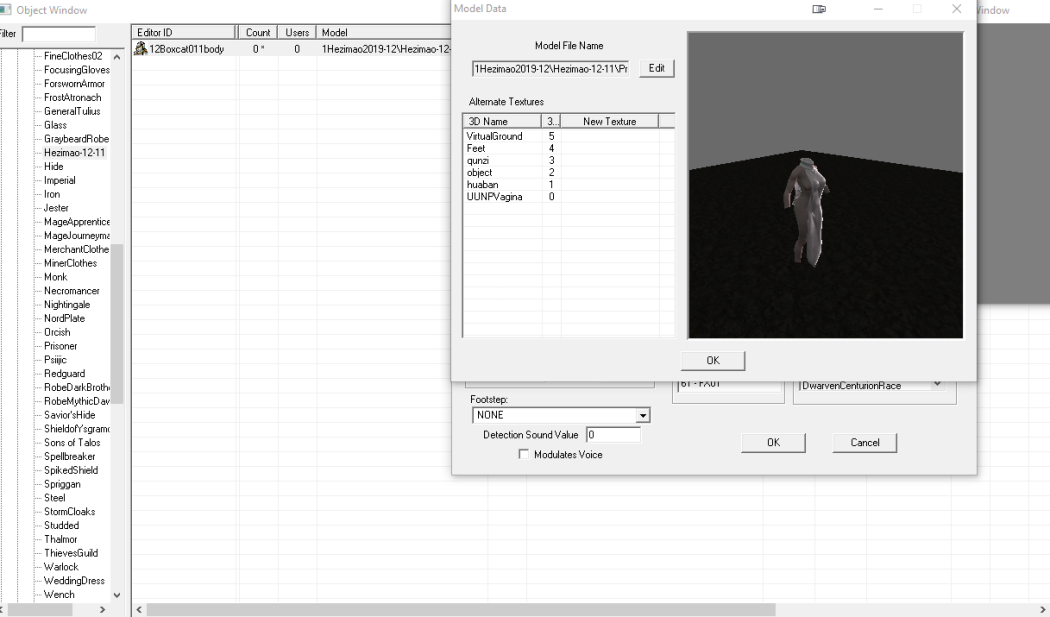Select Orcish tree item
The height and width of the screenshot is (617, 1050).
[x=57, y=332]
